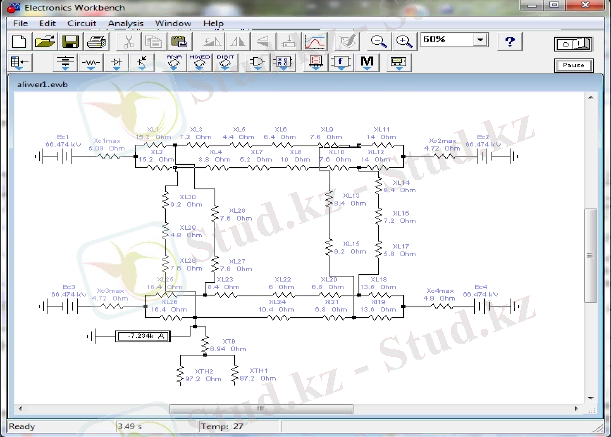Save the circuit using the floppy icon
The width and height of the screenshot is (611, 437).
(x=70, y=42)
